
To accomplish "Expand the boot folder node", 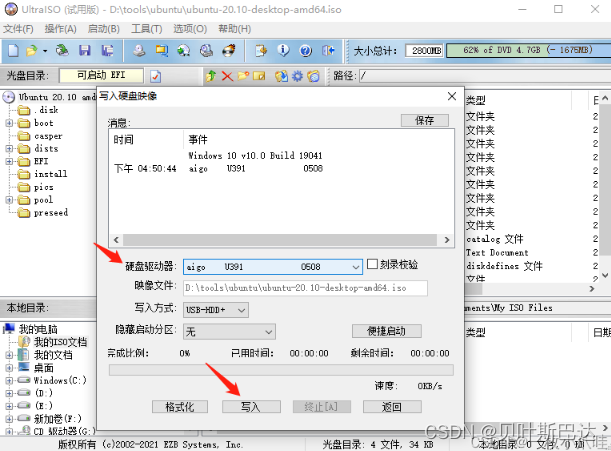I will (9, 123).
